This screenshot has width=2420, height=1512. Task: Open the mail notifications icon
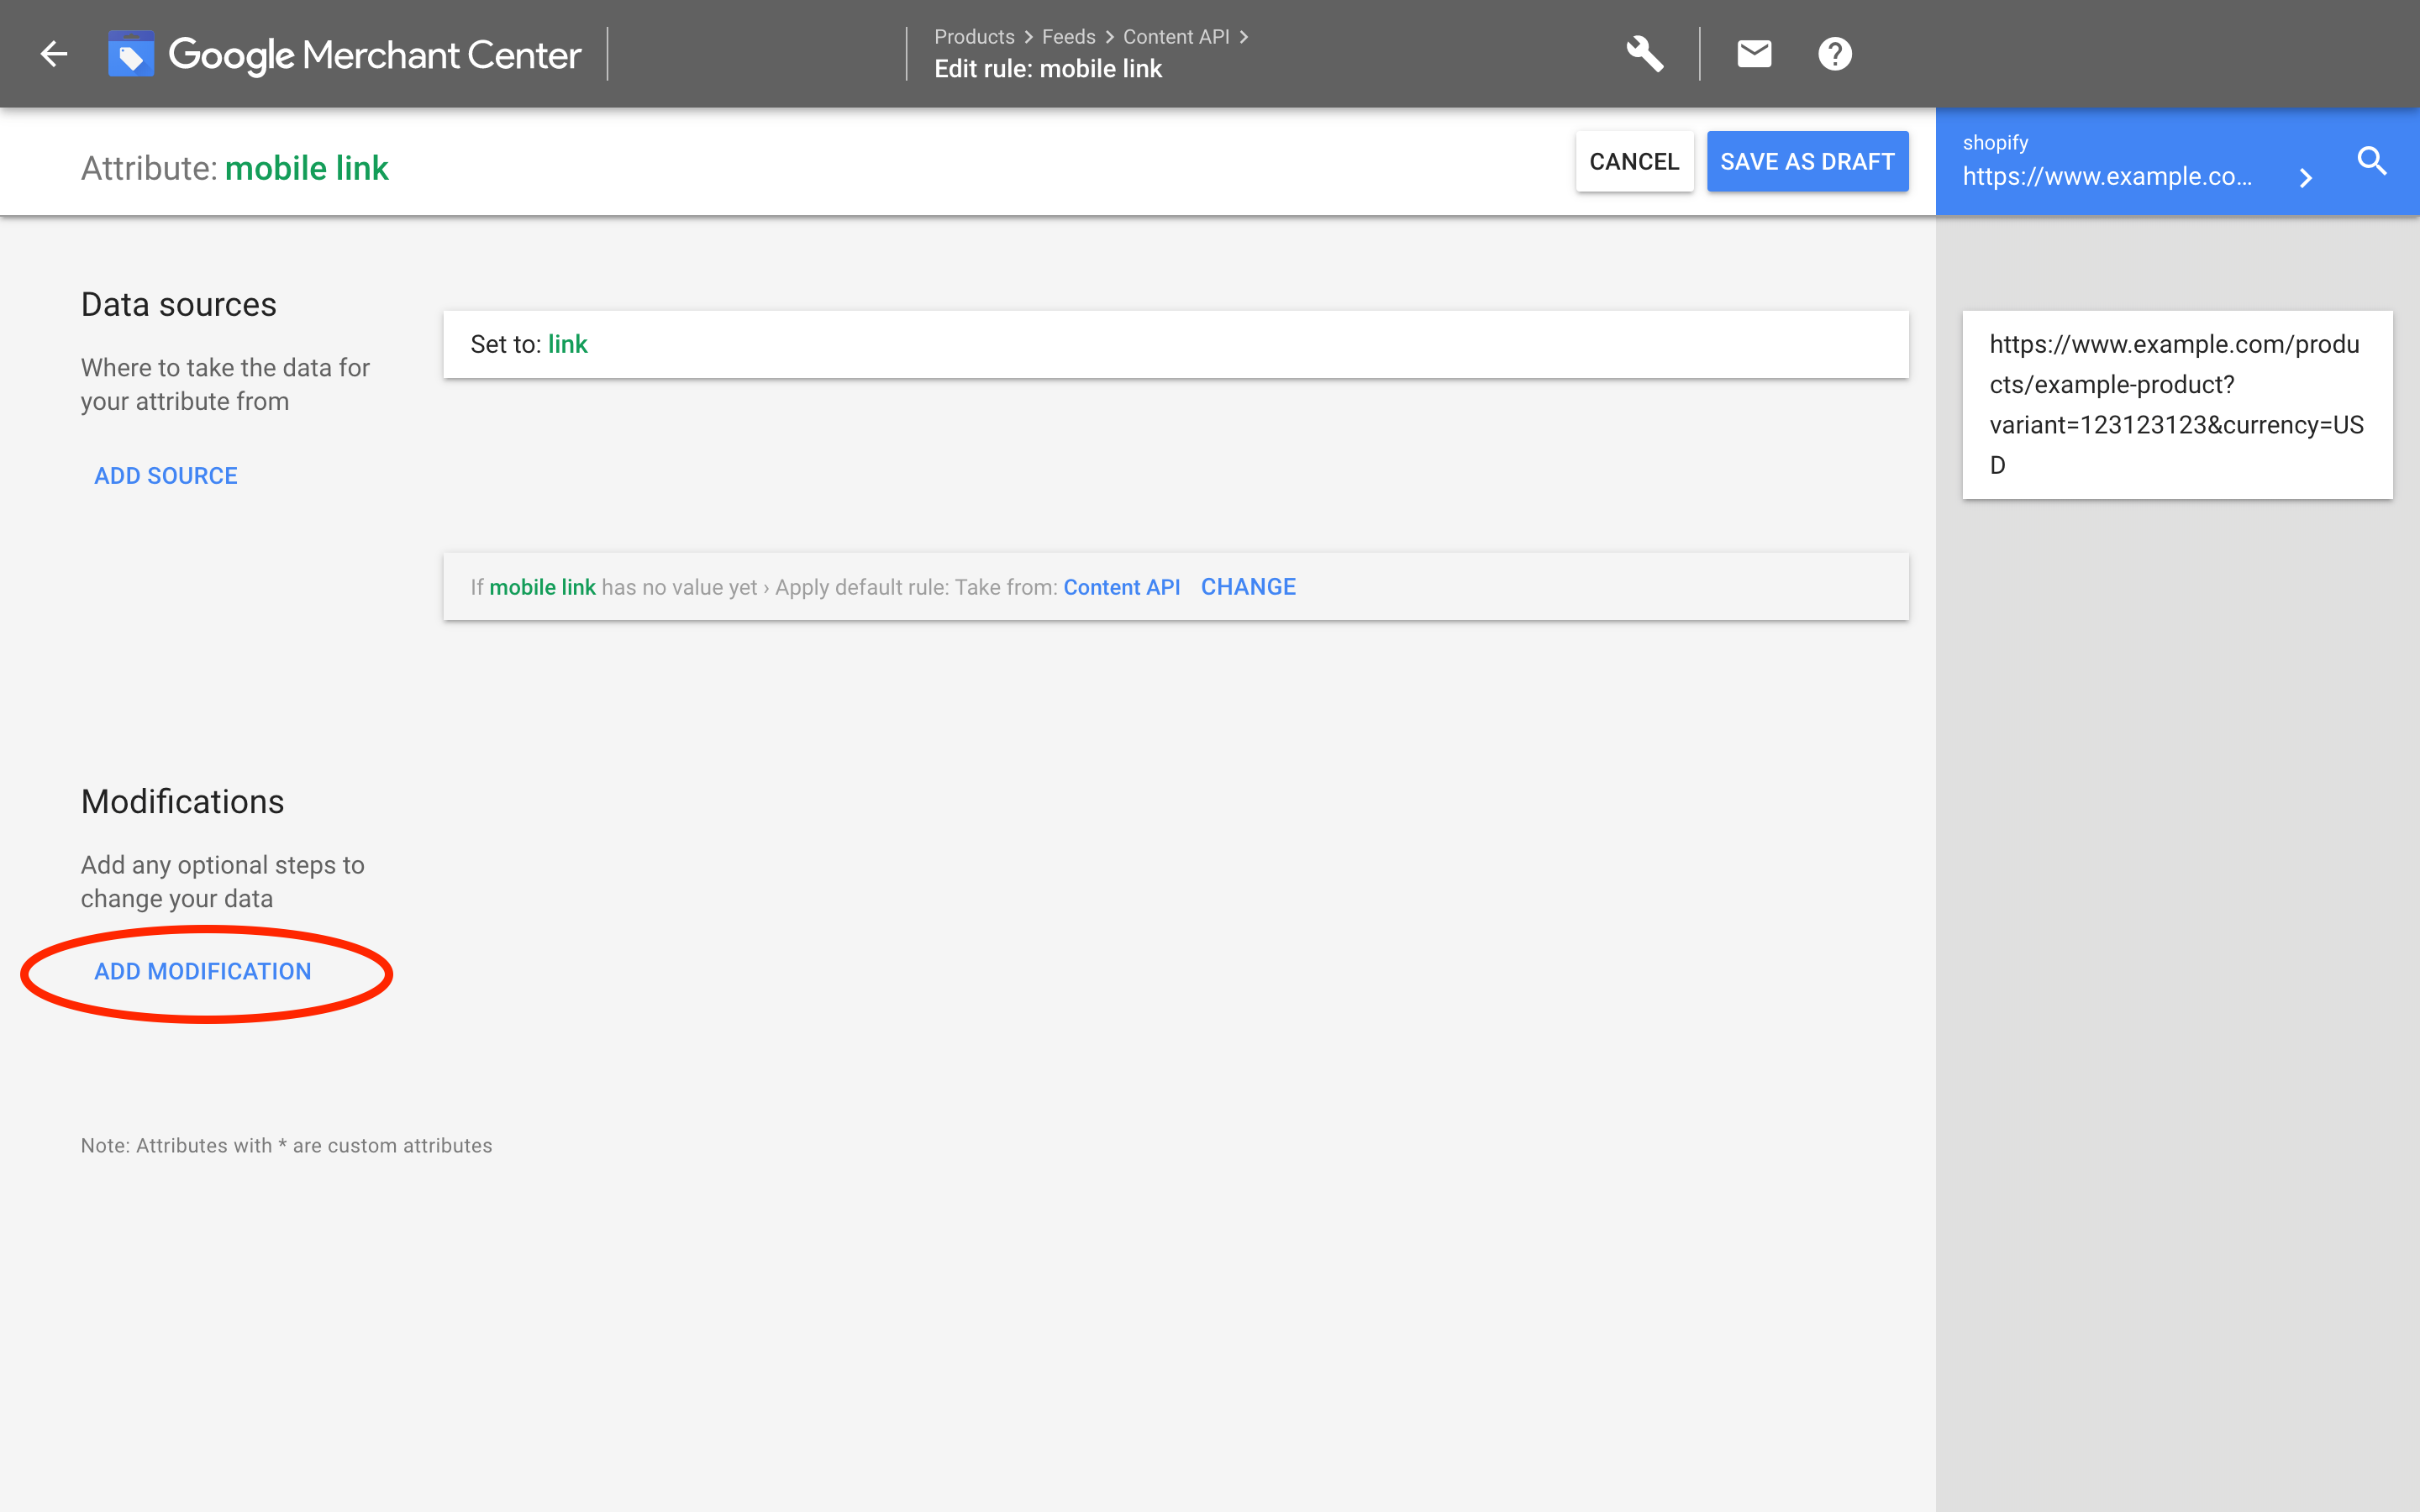(1754, 54)
